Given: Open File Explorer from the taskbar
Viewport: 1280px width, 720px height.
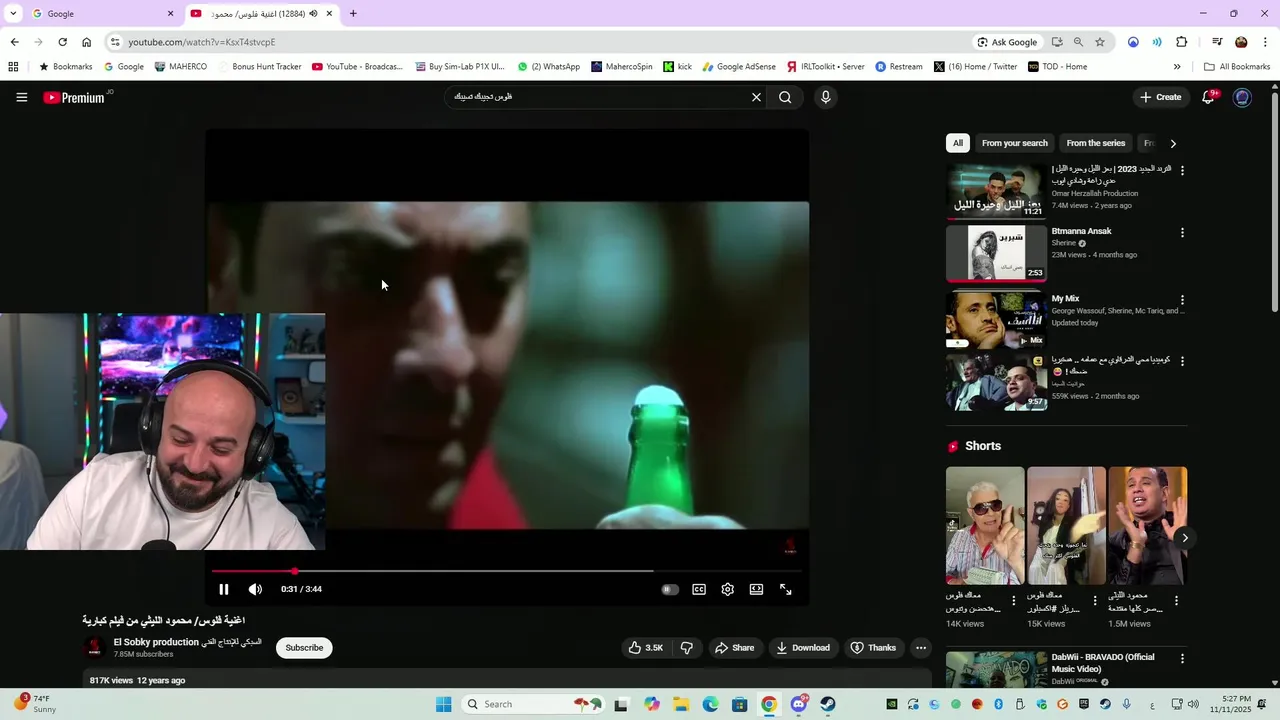Looking at the screenshot, I should [x=681, y=704].
